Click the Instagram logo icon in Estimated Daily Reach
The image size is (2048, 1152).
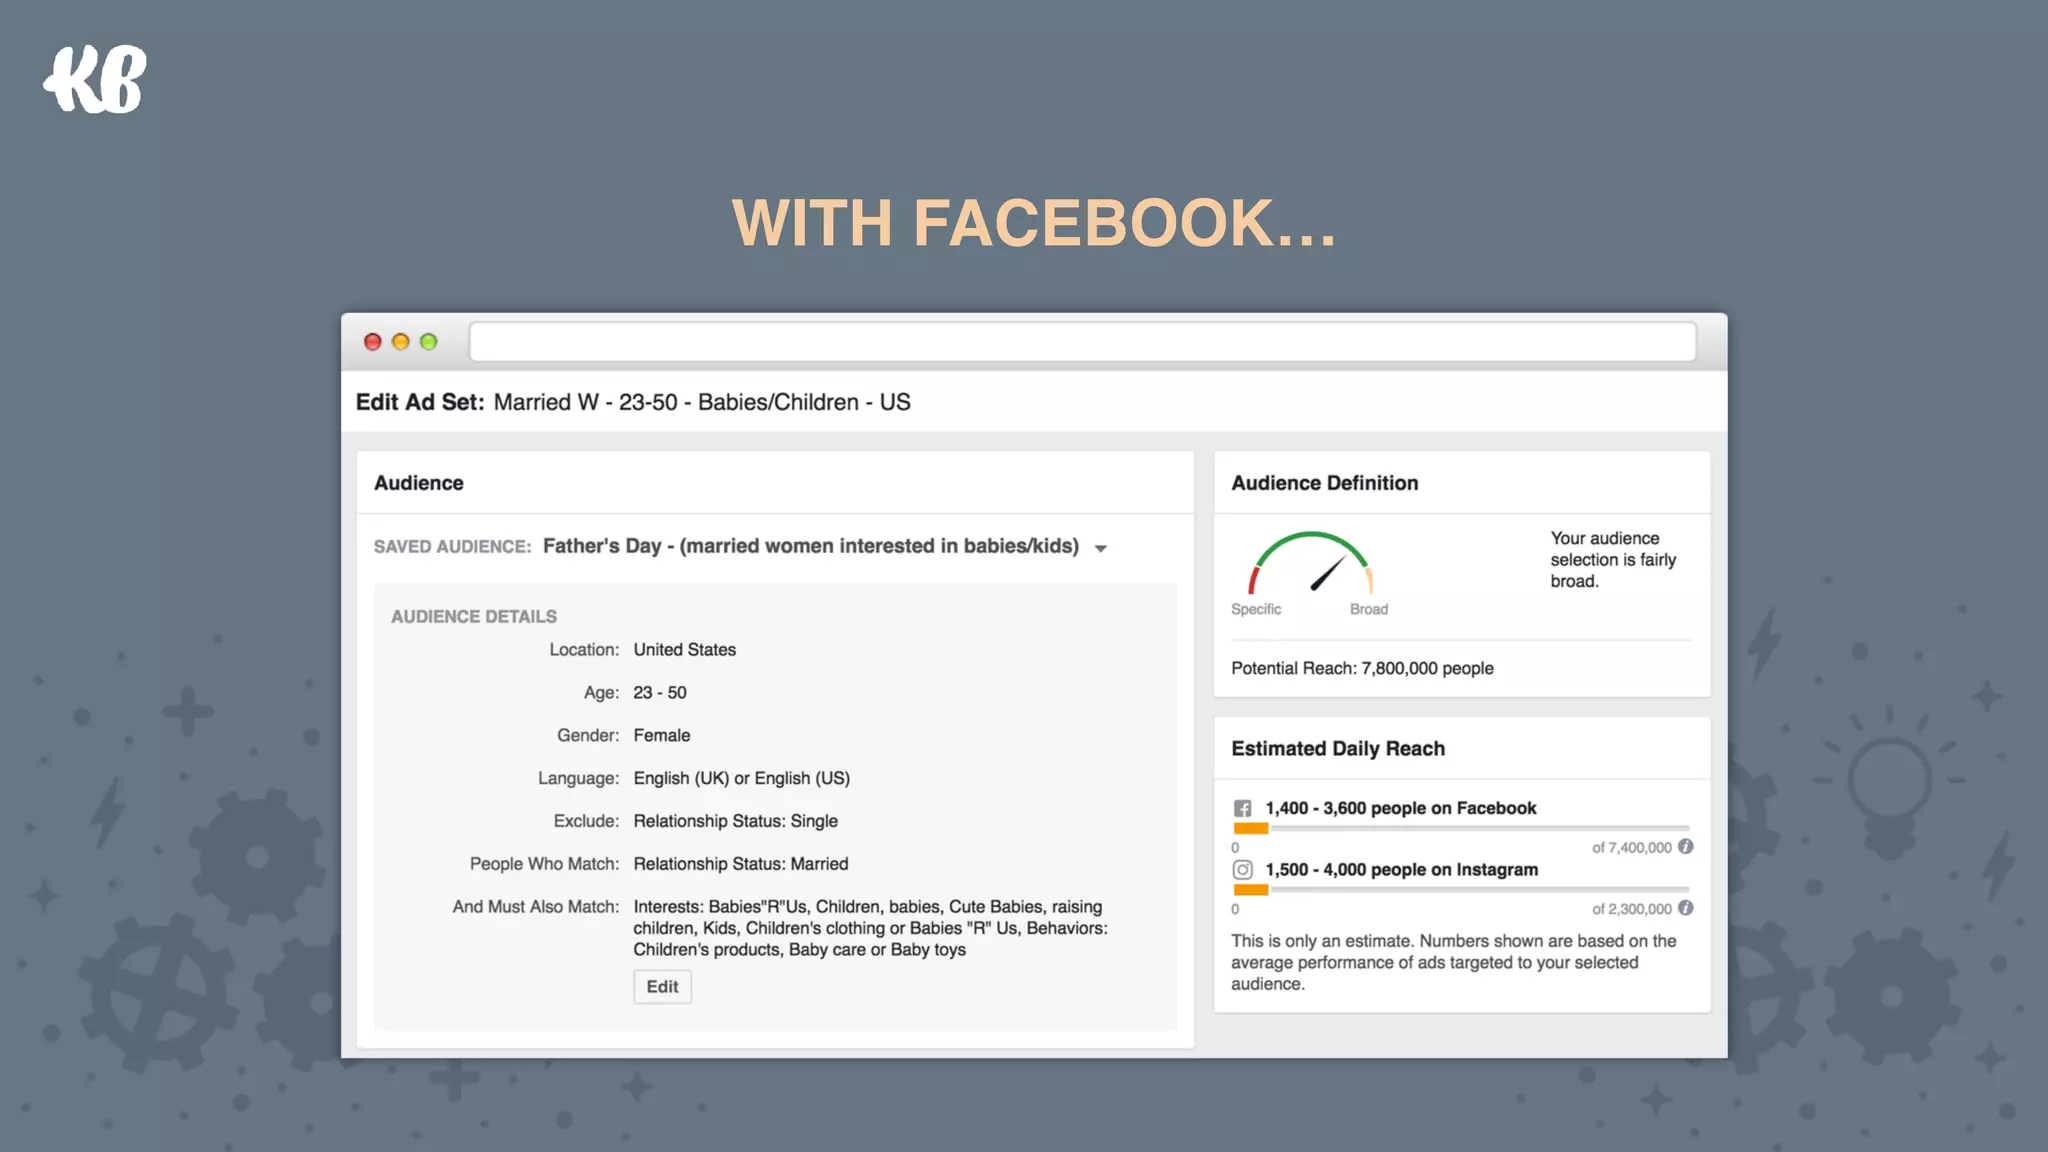coord(1242,870)
